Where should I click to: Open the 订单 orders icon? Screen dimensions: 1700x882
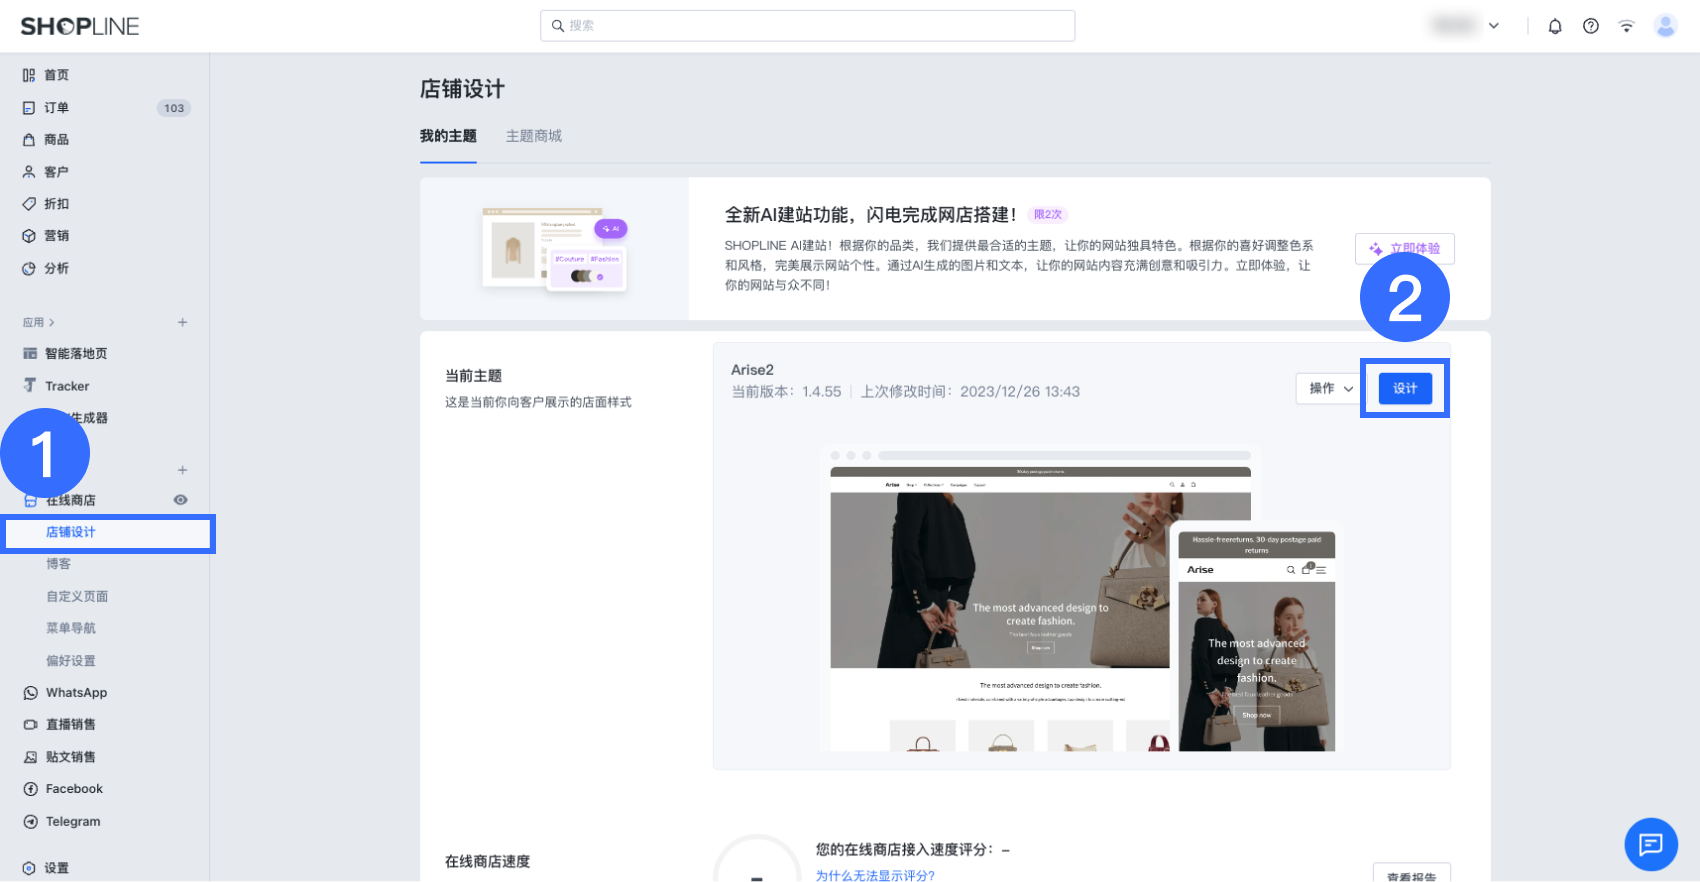point(29,108)
